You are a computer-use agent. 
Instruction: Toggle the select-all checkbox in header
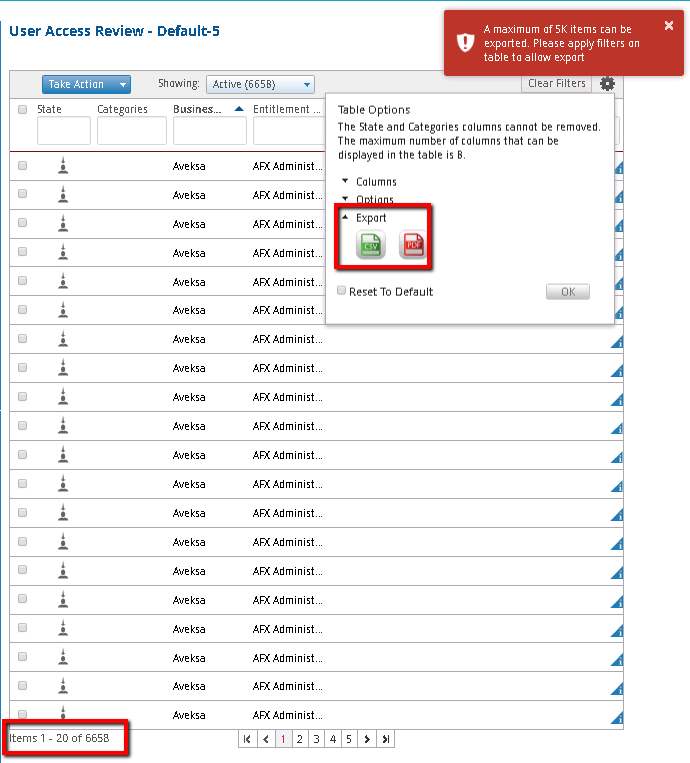[x=23, y=110]
